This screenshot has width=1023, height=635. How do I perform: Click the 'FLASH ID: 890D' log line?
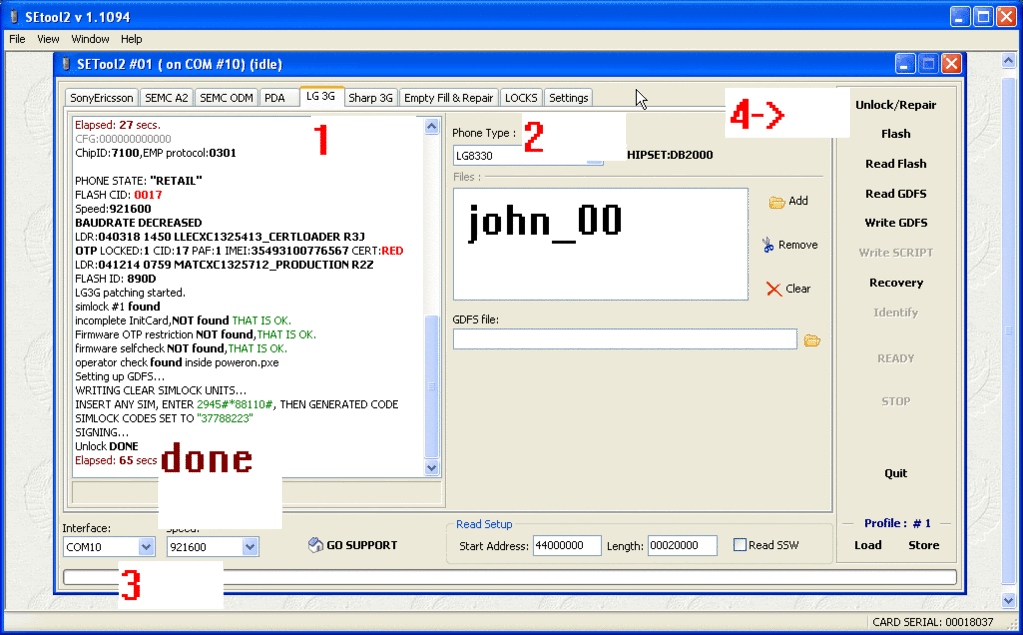pyautogui.click(x=115, y=279)
